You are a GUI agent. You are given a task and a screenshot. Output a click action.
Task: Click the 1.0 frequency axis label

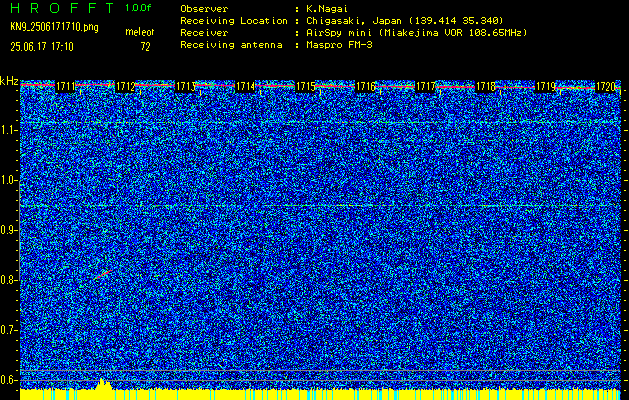8,181
